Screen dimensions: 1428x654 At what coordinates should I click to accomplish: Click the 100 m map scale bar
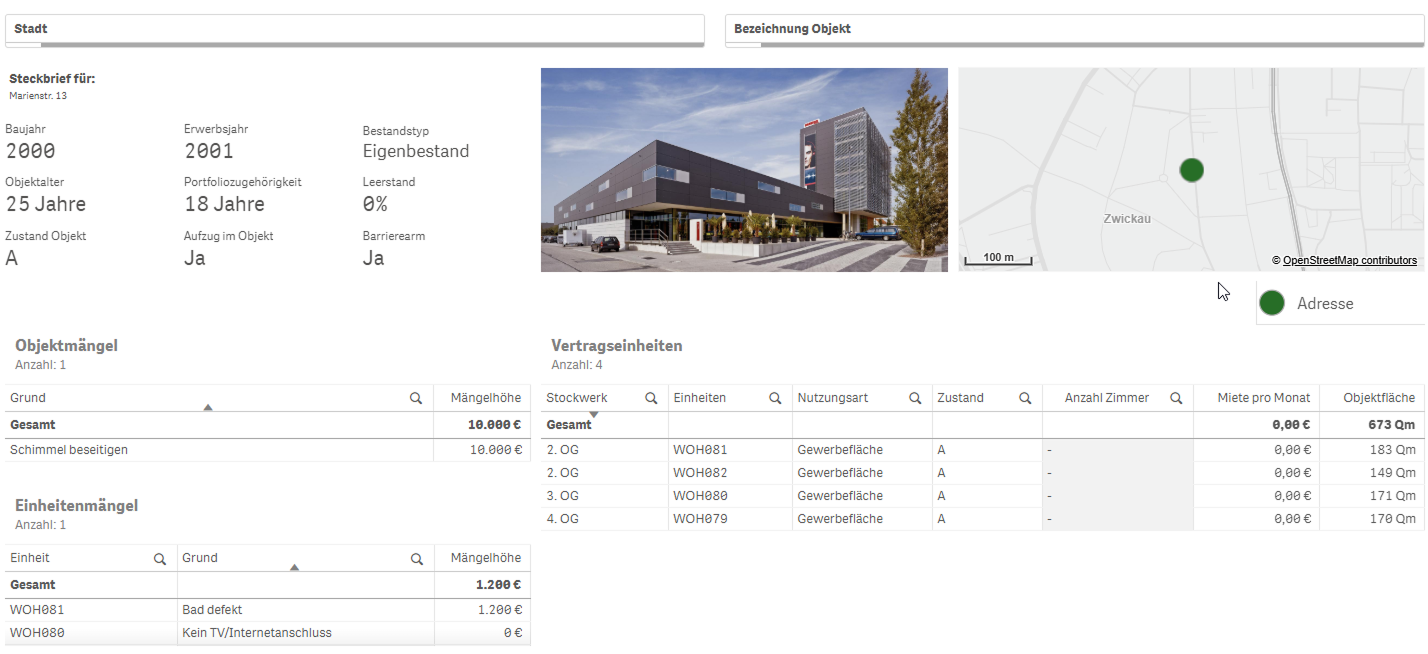click(x=998, y=259)
